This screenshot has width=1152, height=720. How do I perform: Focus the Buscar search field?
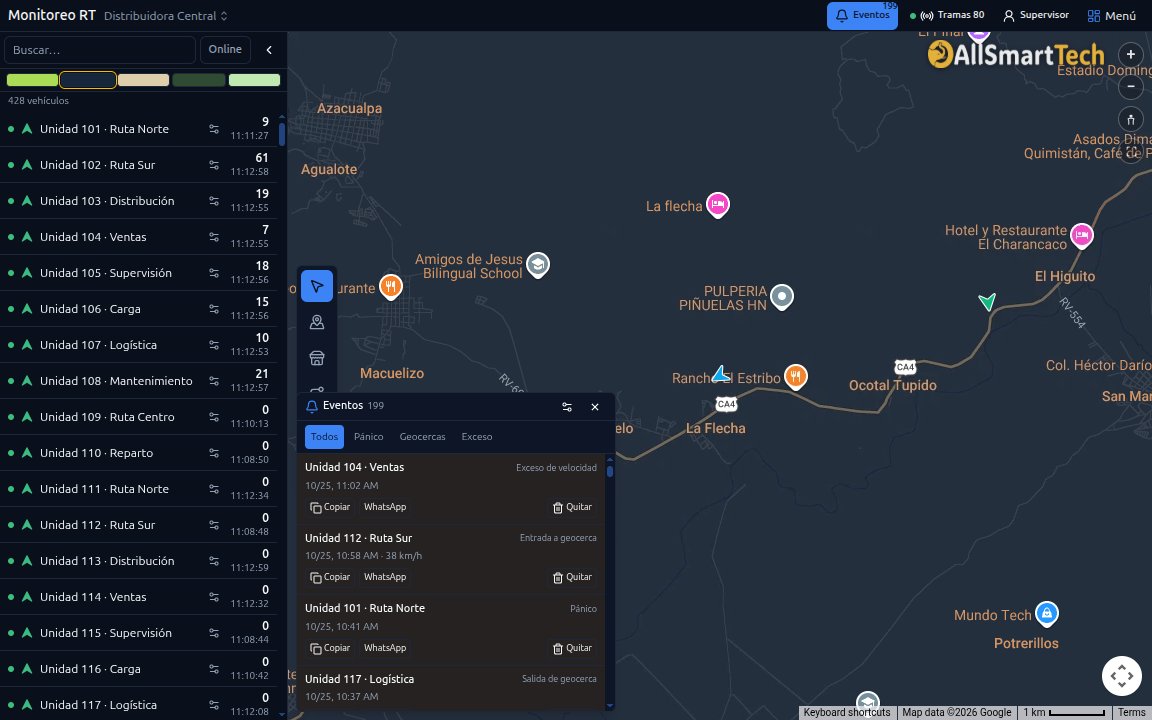tap(100, 50)
